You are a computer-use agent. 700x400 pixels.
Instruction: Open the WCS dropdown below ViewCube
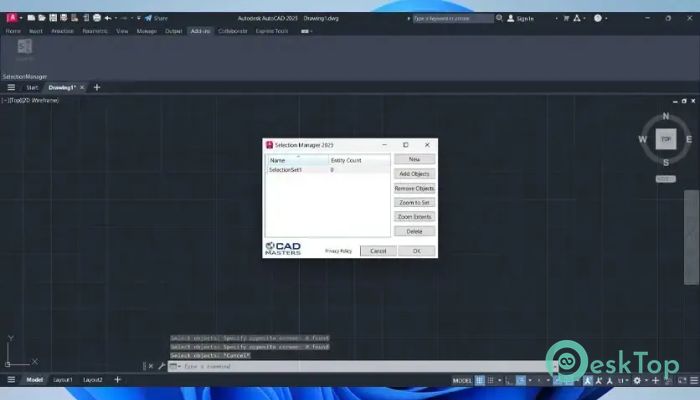[x=666, y=179]
